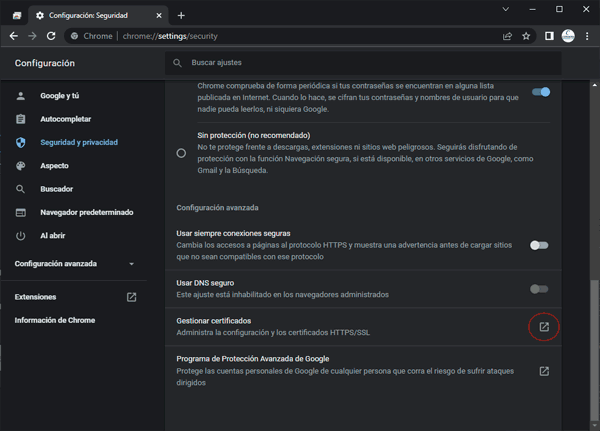
Task: Click the forward navigation arrow
Action: click(33, 36)
